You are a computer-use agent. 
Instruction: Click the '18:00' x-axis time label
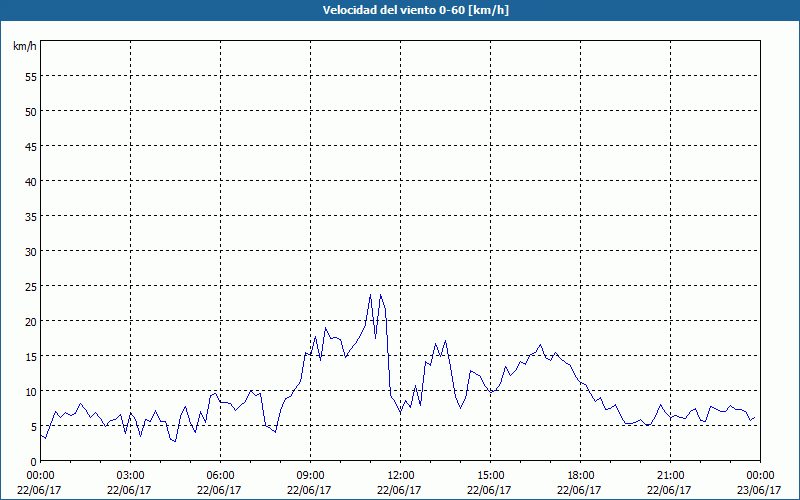pyautogui.click(x=580, y=476)
